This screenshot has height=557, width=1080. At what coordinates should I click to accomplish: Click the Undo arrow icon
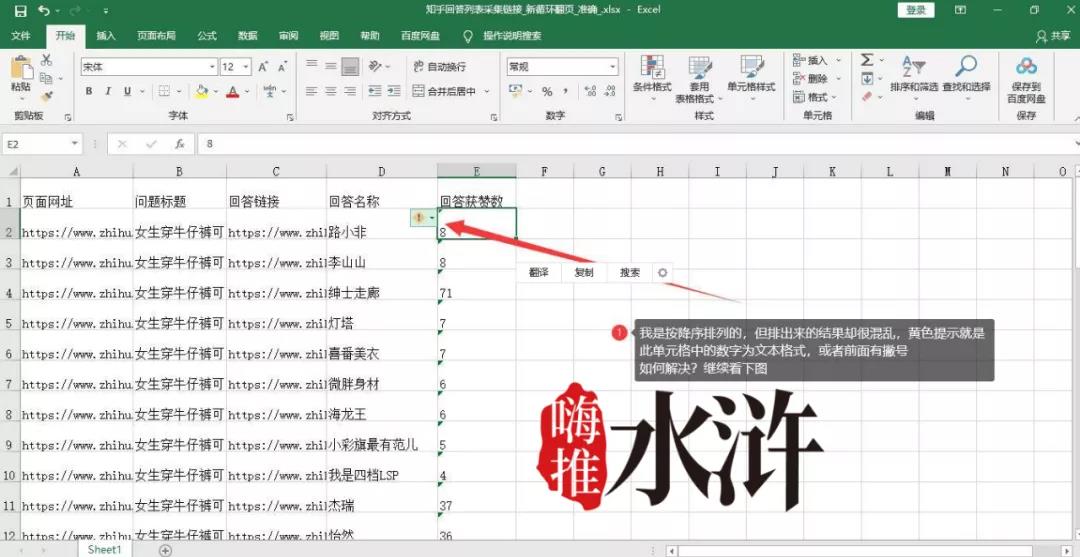pyautogui.click(x=44, y=10)
